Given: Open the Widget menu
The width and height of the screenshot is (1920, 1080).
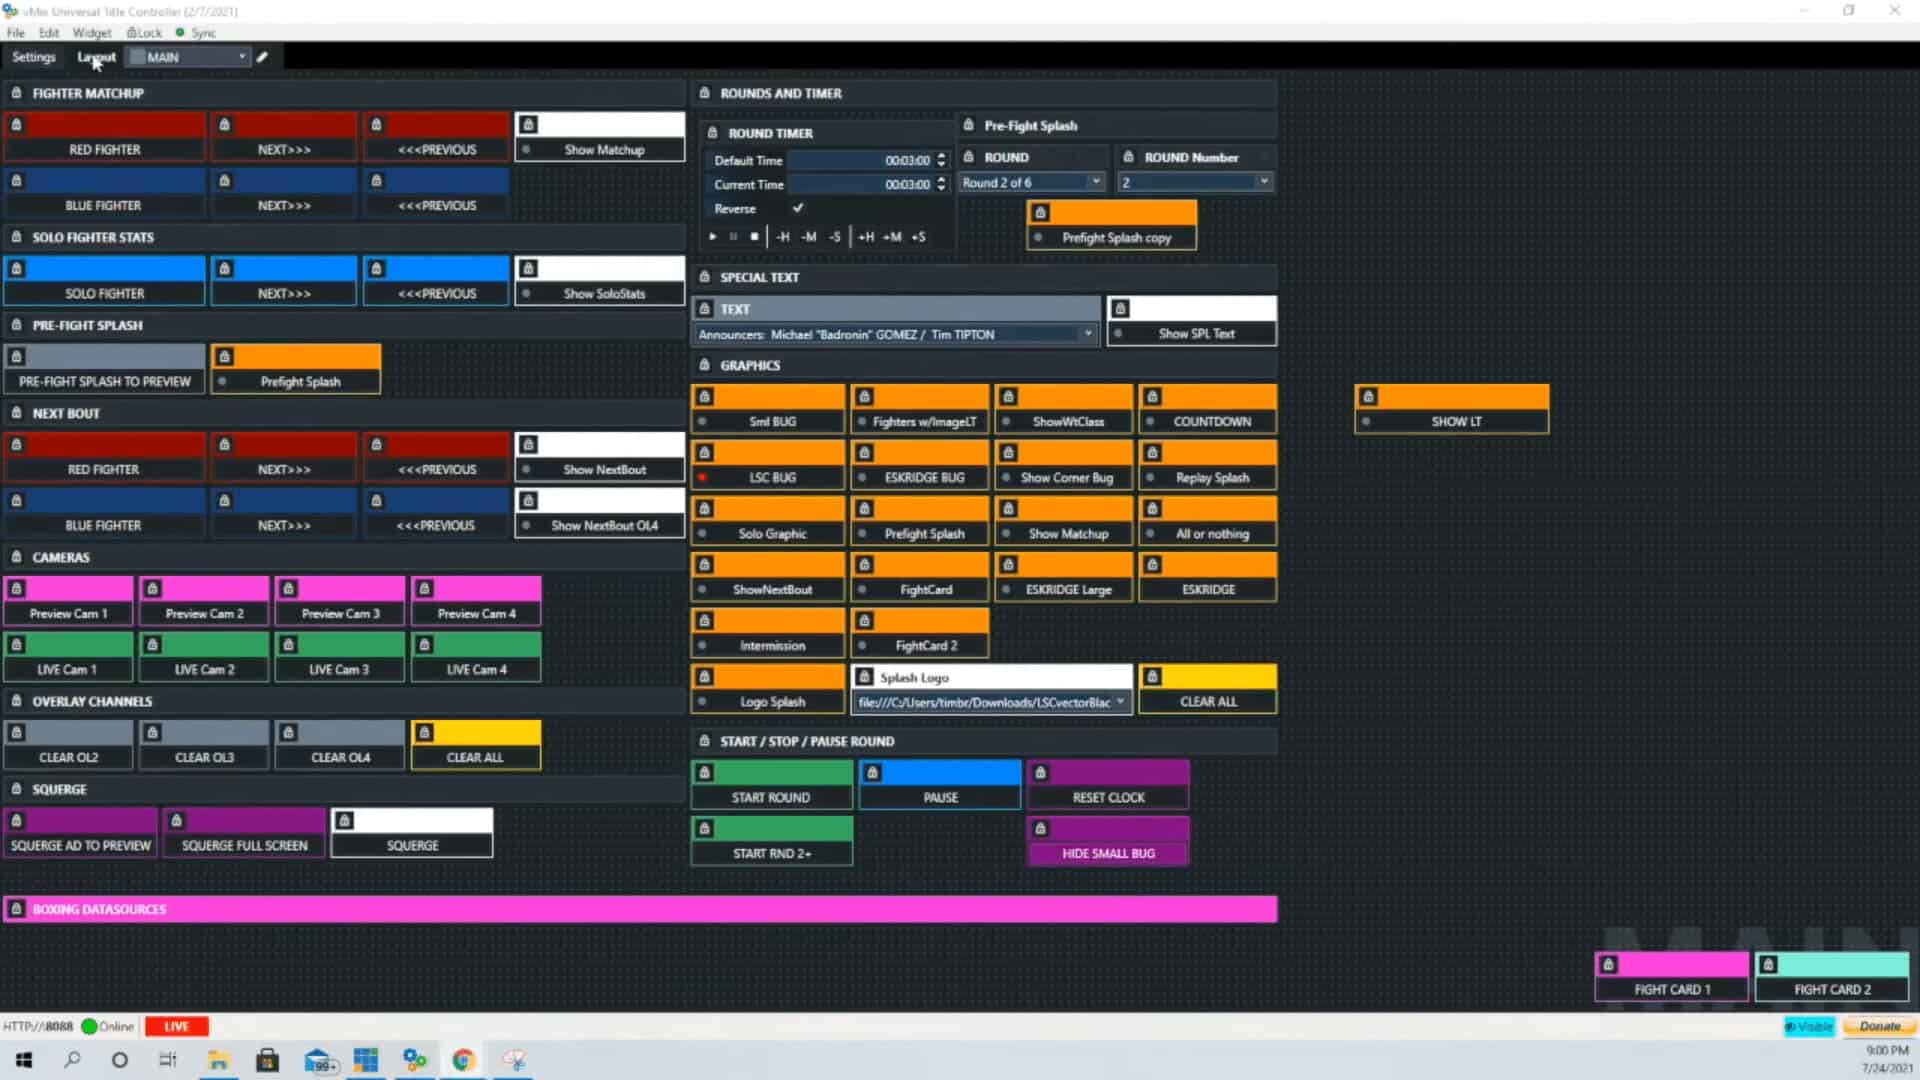Looking at the screenshot, I should tap(91, 32).
